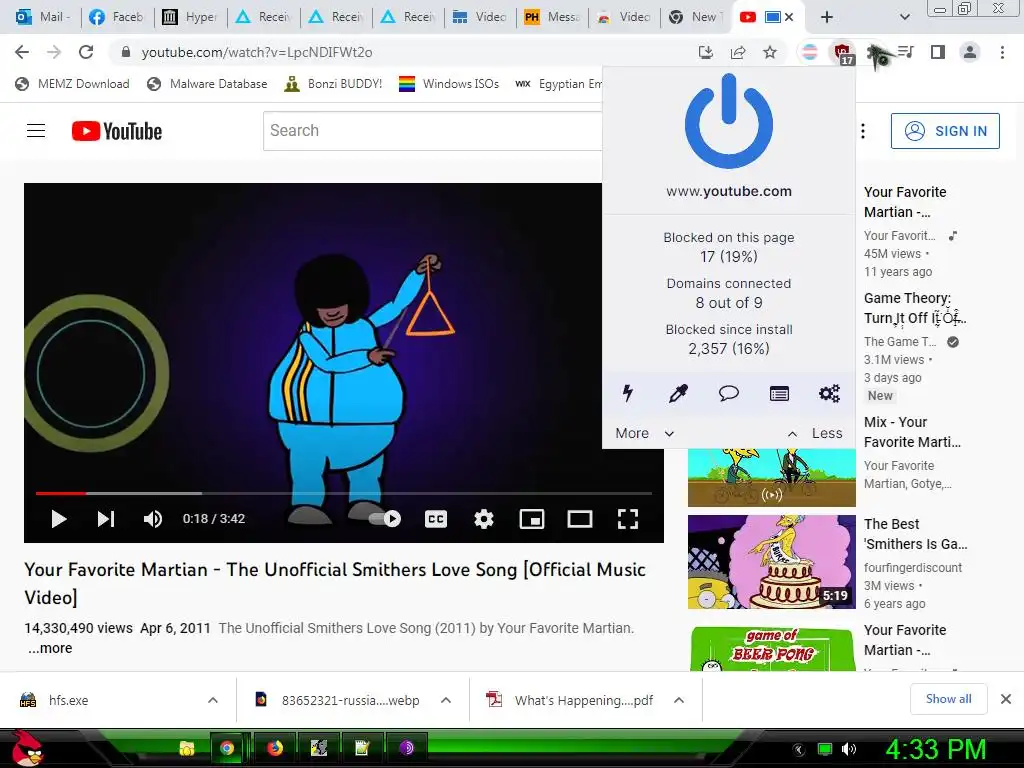Play the YouTube video
This screenshot has width=1024, height=768.
[x=59, y=519]
